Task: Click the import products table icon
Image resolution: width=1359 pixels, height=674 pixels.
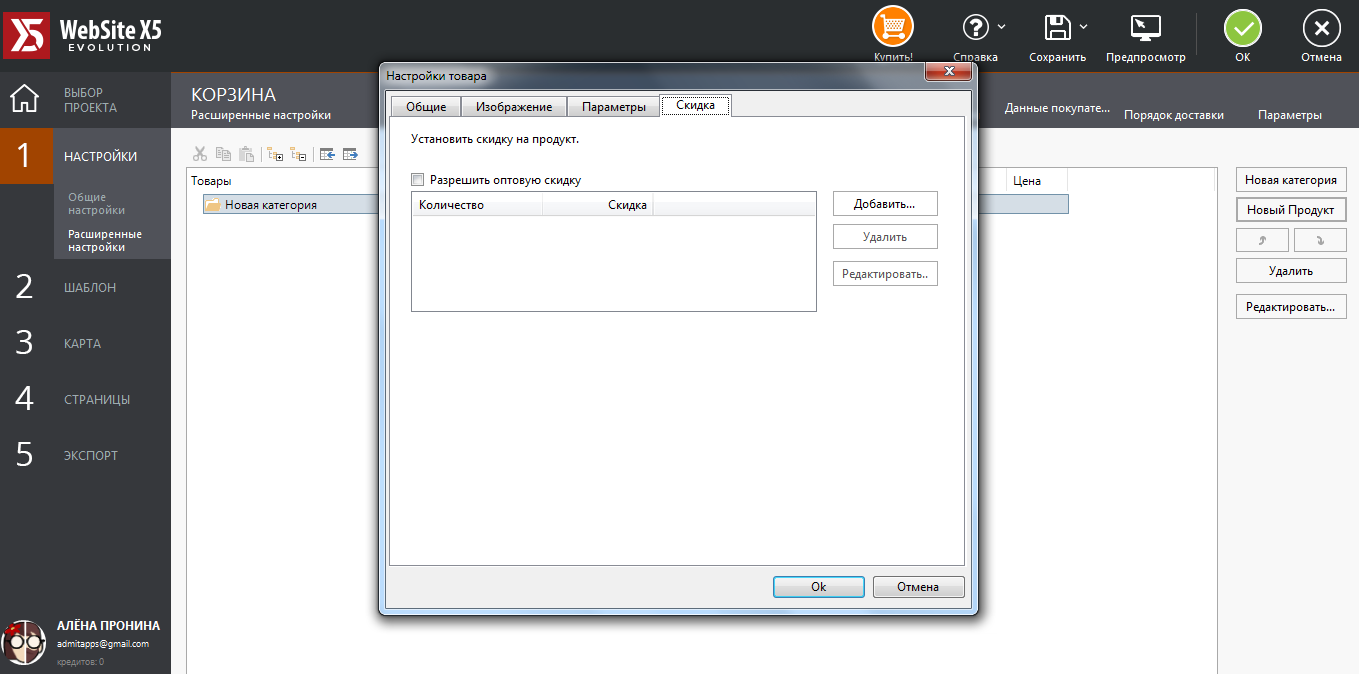Action: point(327,154)
